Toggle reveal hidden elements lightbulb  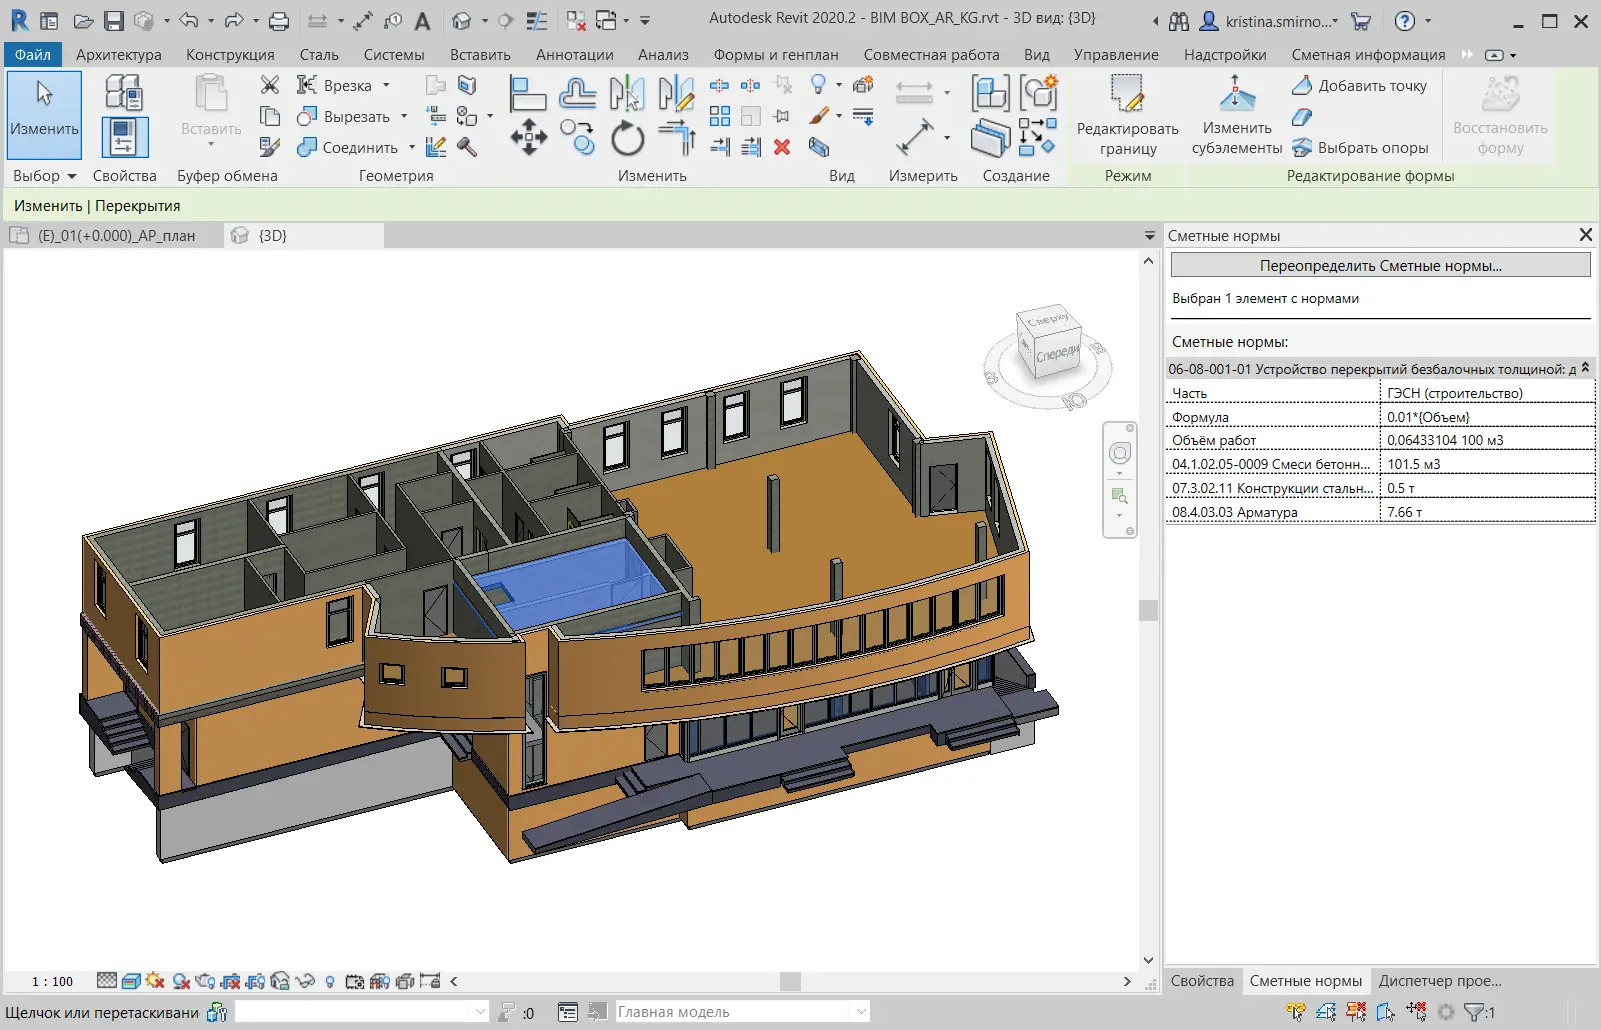point(330,981)
